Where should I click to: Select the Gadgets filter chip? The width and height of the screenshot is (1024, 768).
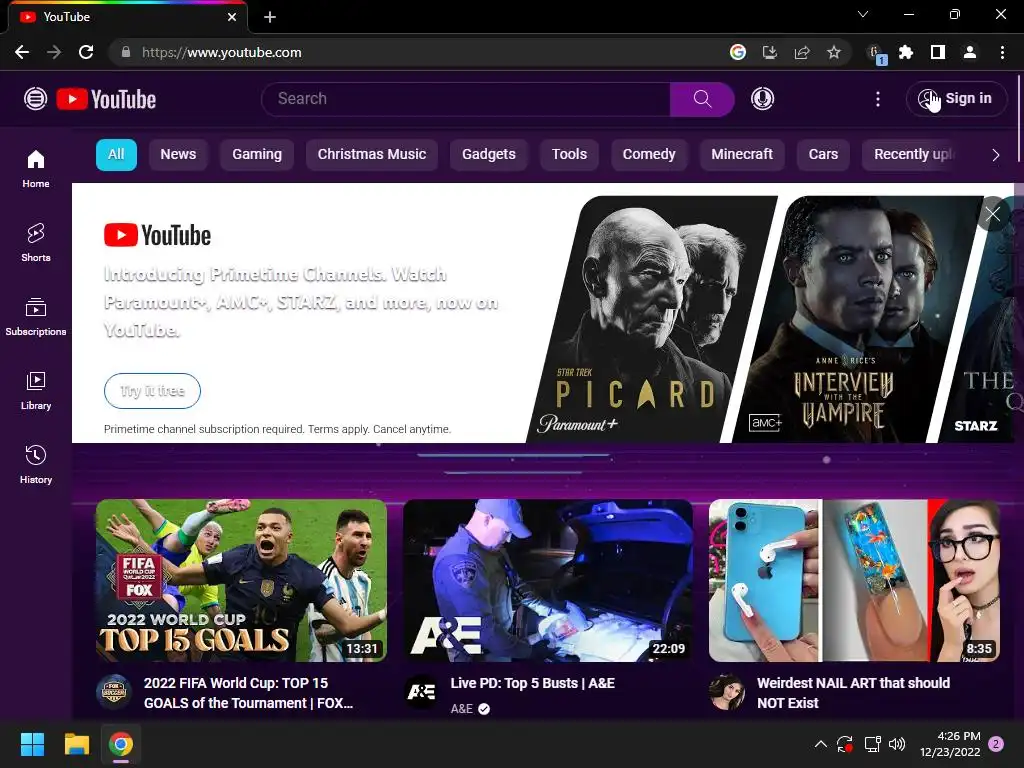pos(489,155)
